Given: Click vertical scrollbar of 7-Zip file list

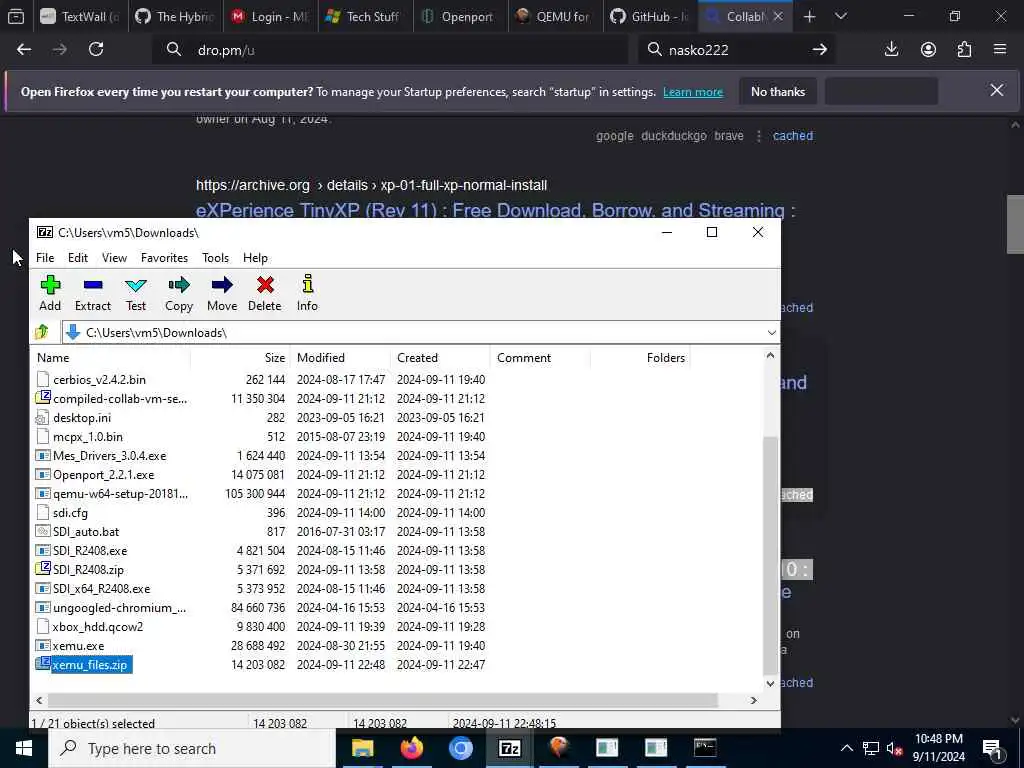Looking at the screenshot, I should point(770,555).
